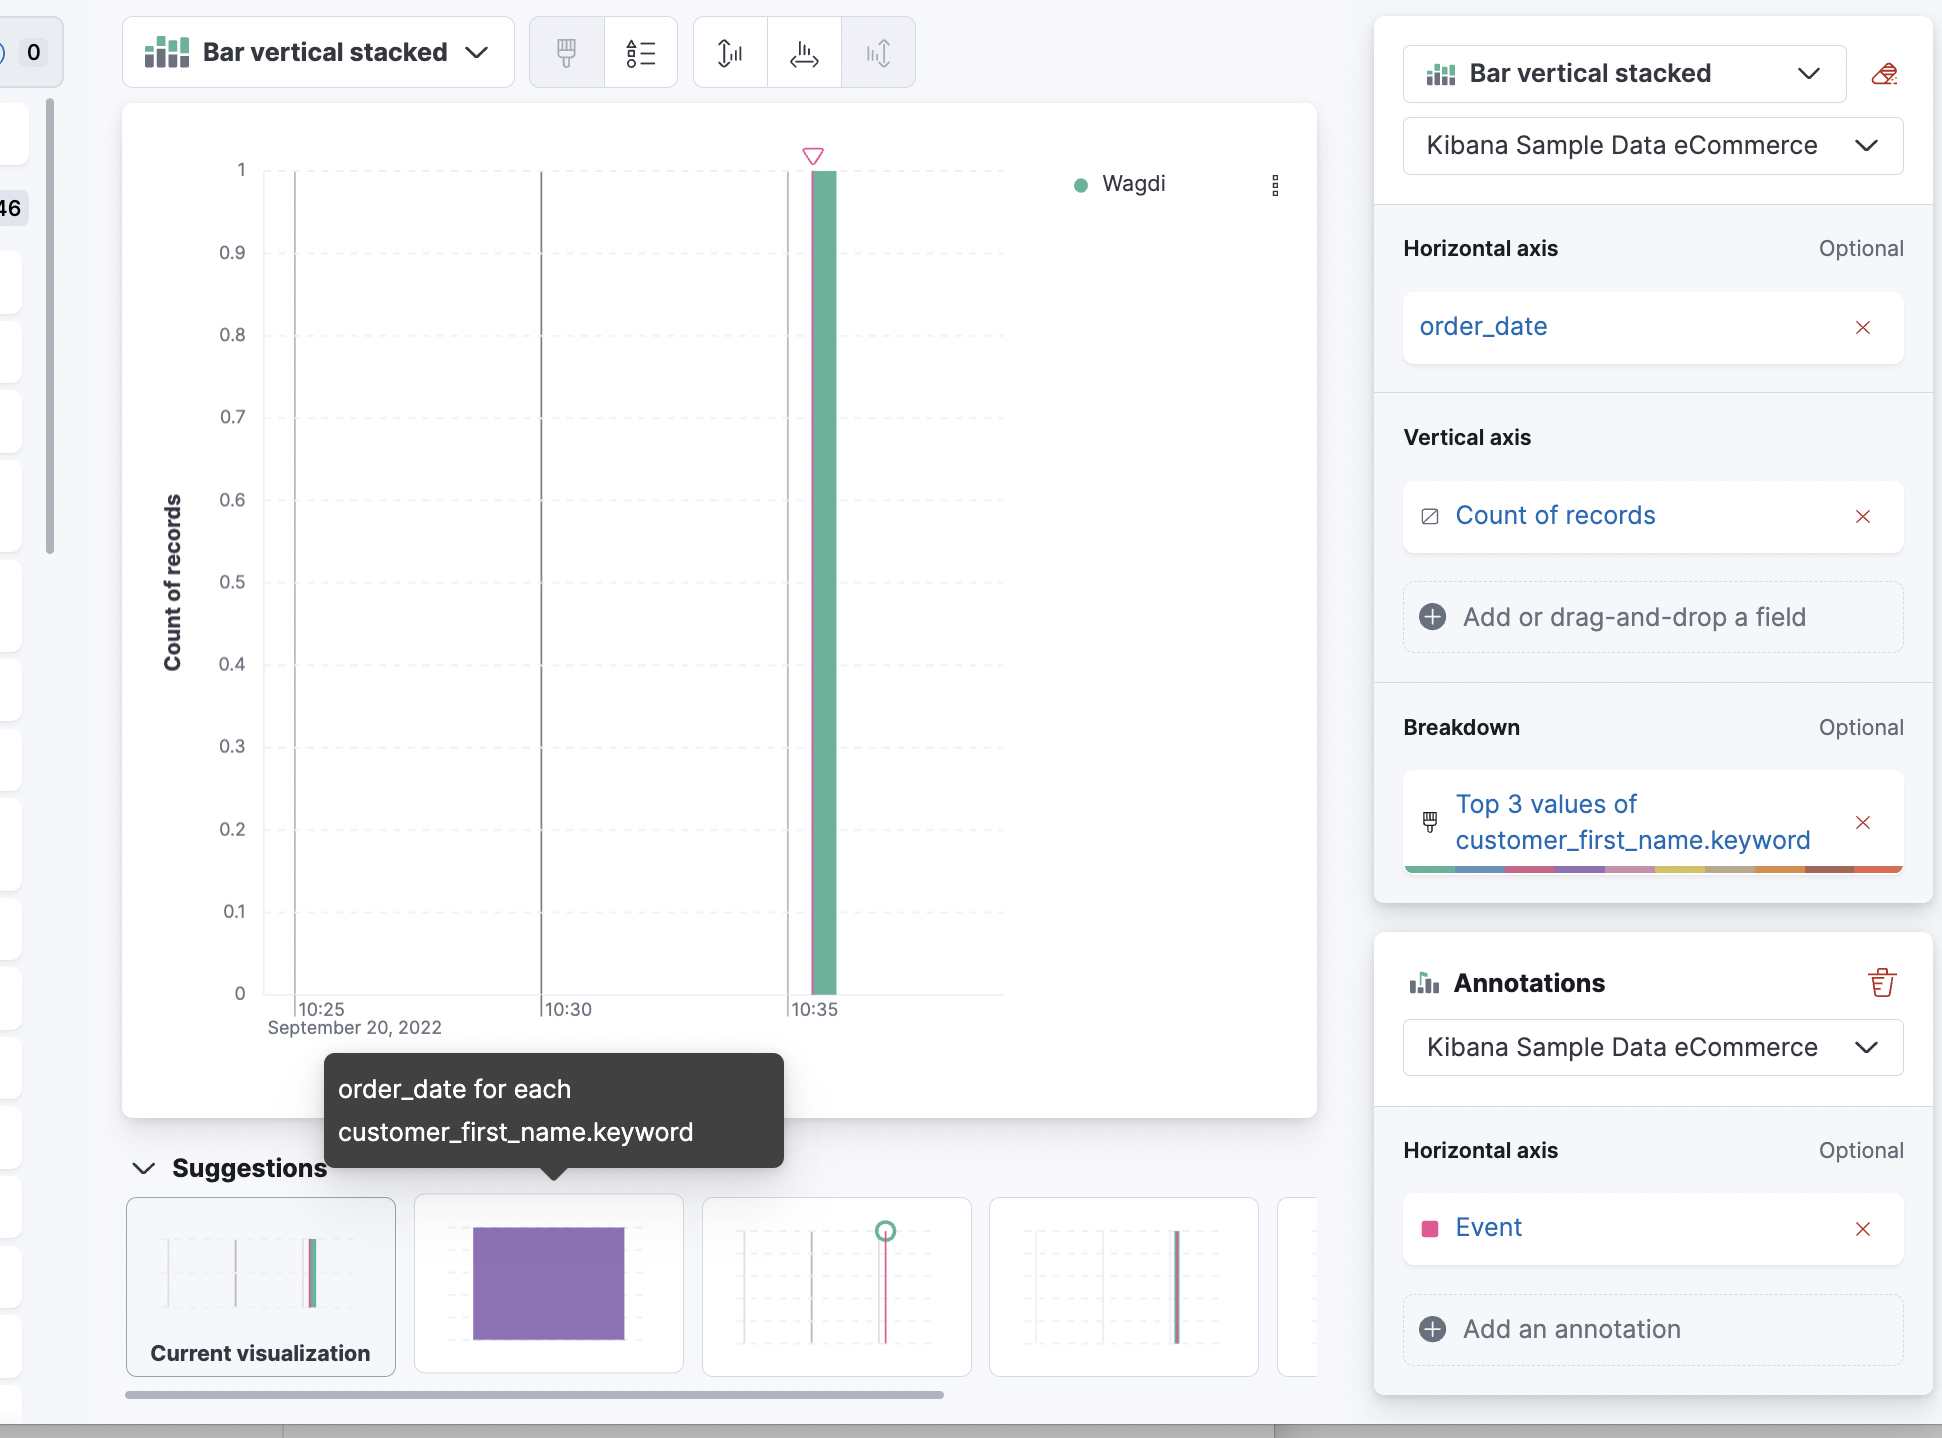Viewport: 1942px width, 1438px height.
Task: Remove the order_date dimension
Action: [x=1863, y=327]
